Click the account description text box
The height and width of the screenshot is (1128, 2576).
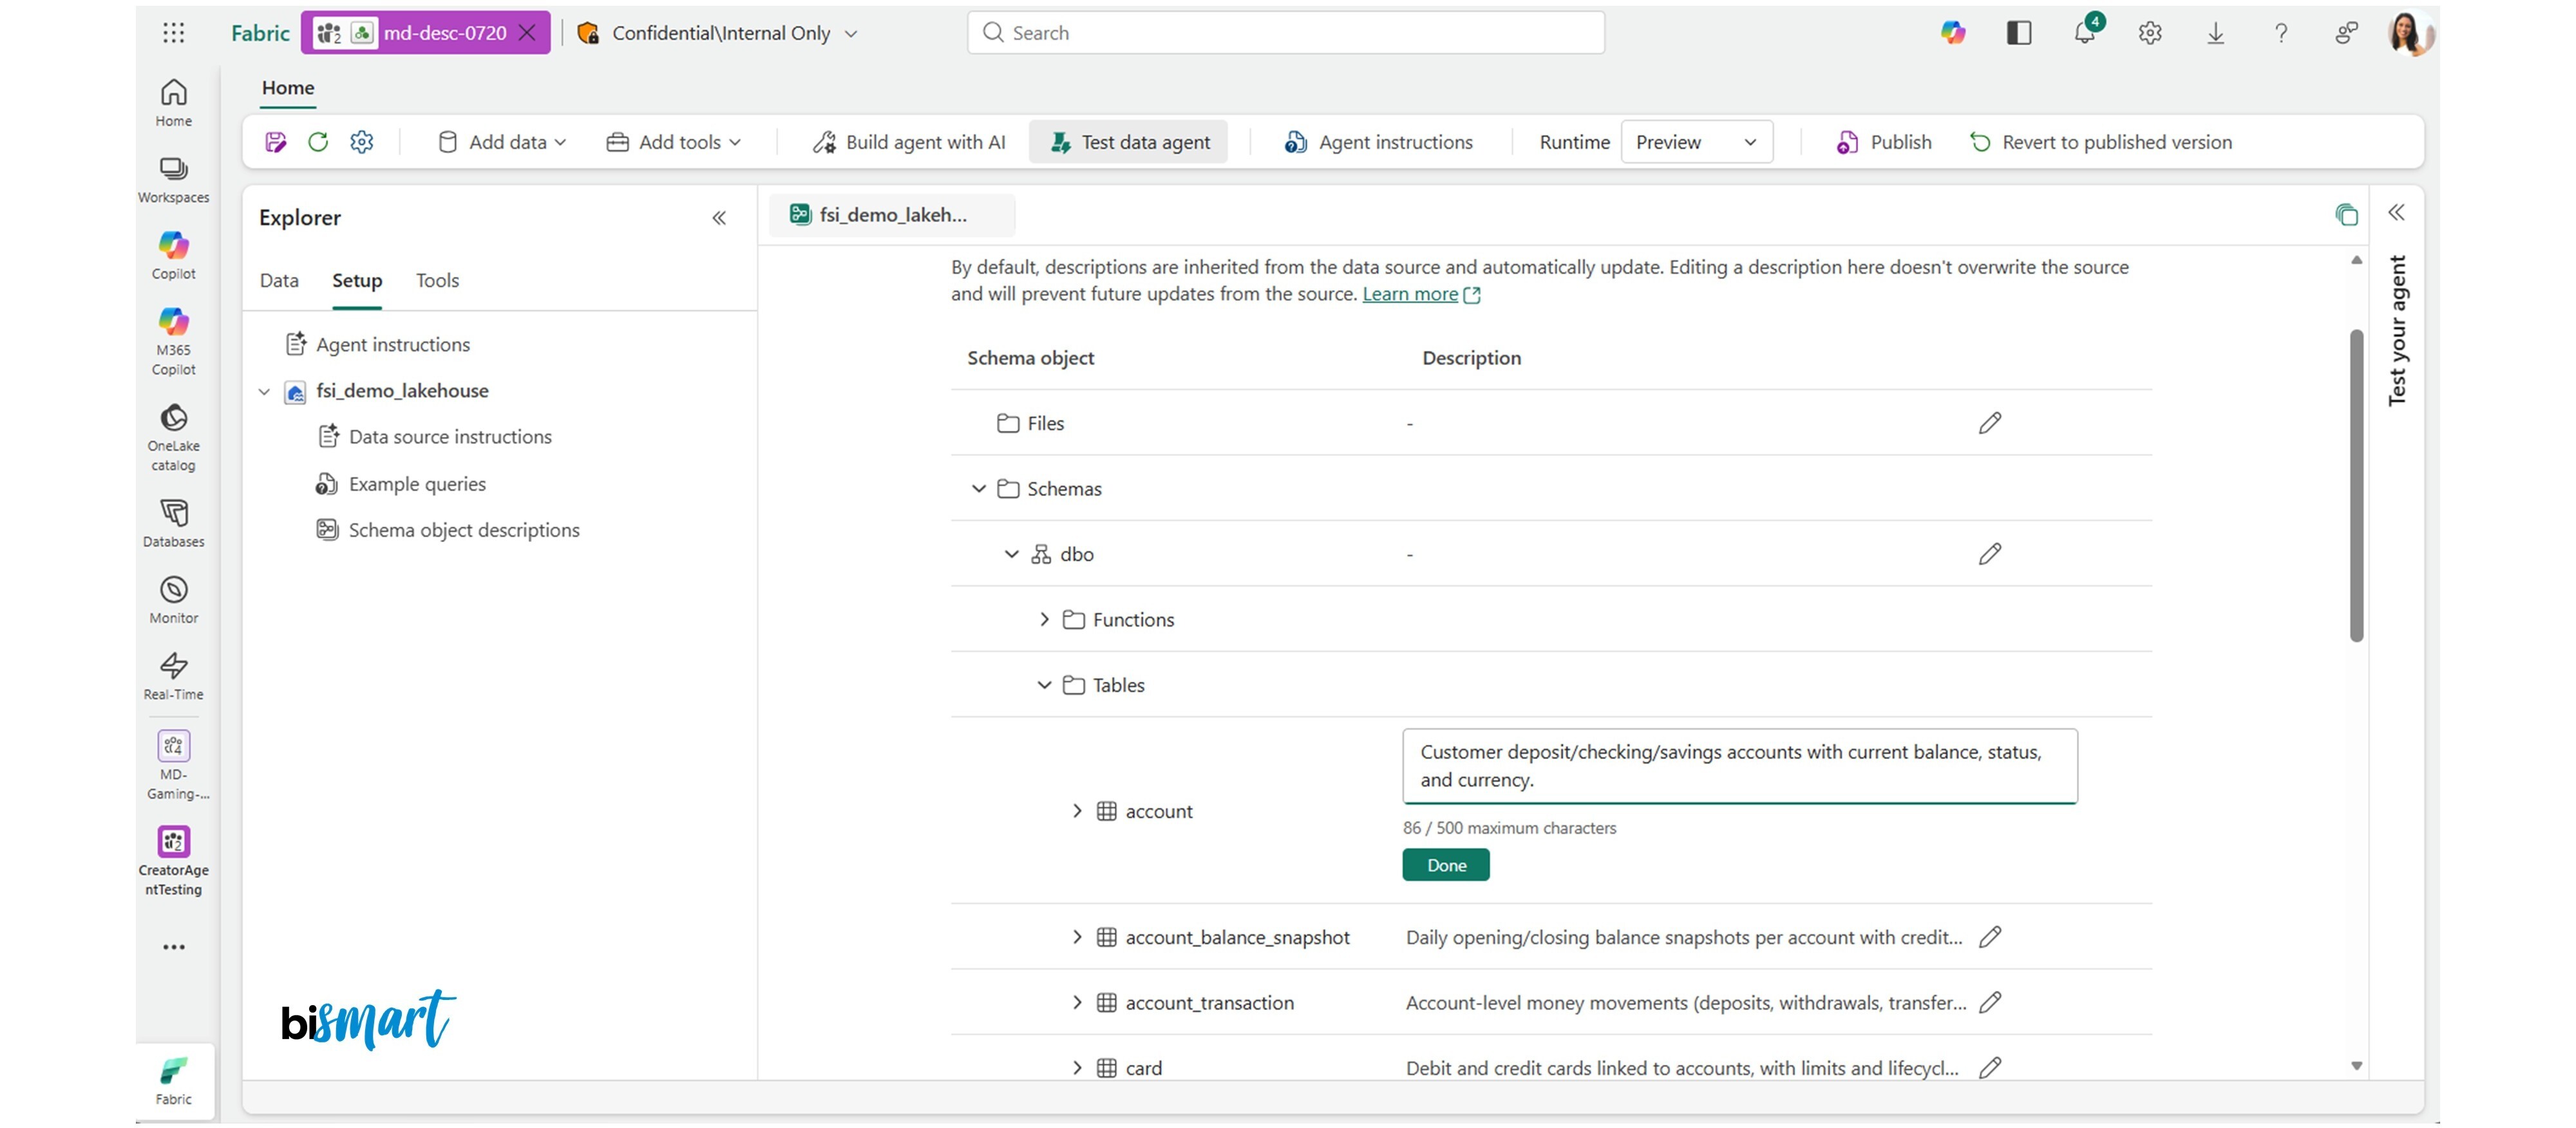(1740, 766)
